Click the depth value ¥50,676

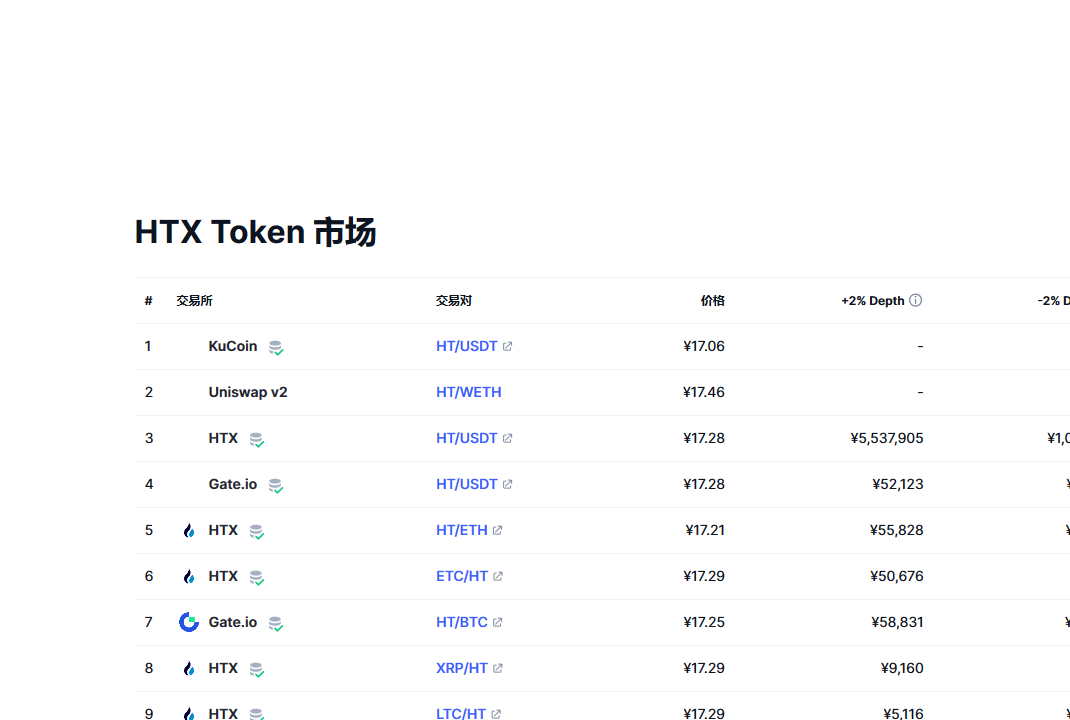(x=897, y=576)
